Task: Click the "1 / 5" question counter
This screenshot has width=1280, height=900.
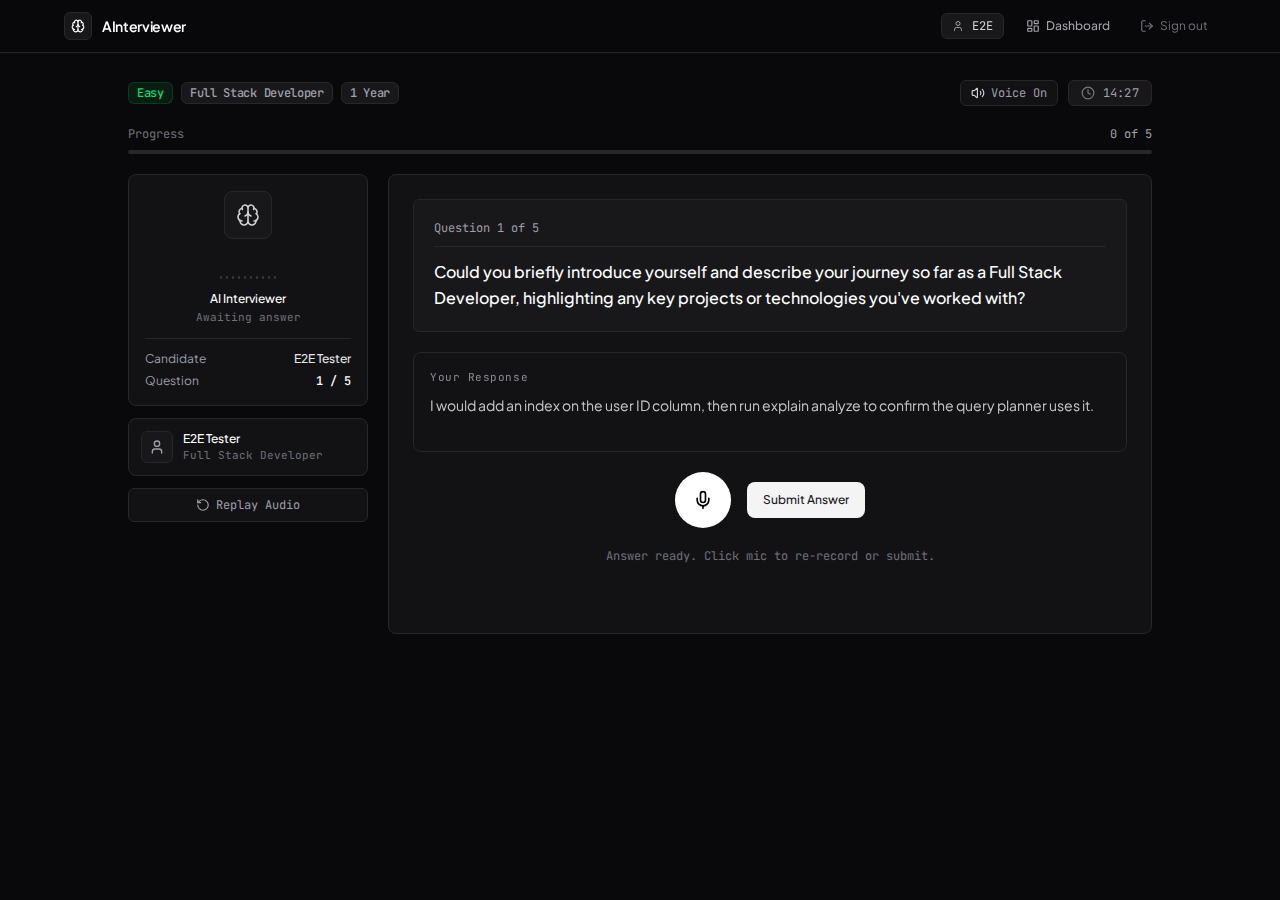Action: click(x=333, y=380)
